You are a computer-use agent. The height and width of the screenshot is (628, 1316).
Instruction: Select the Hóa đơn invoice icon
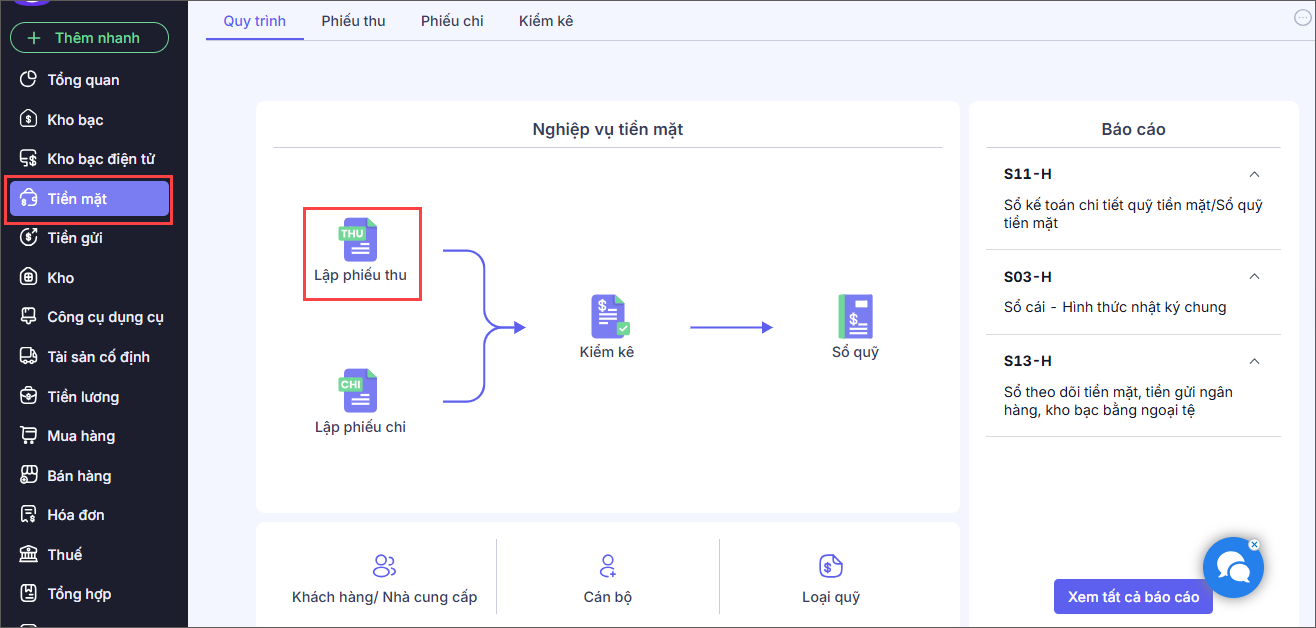29,515
